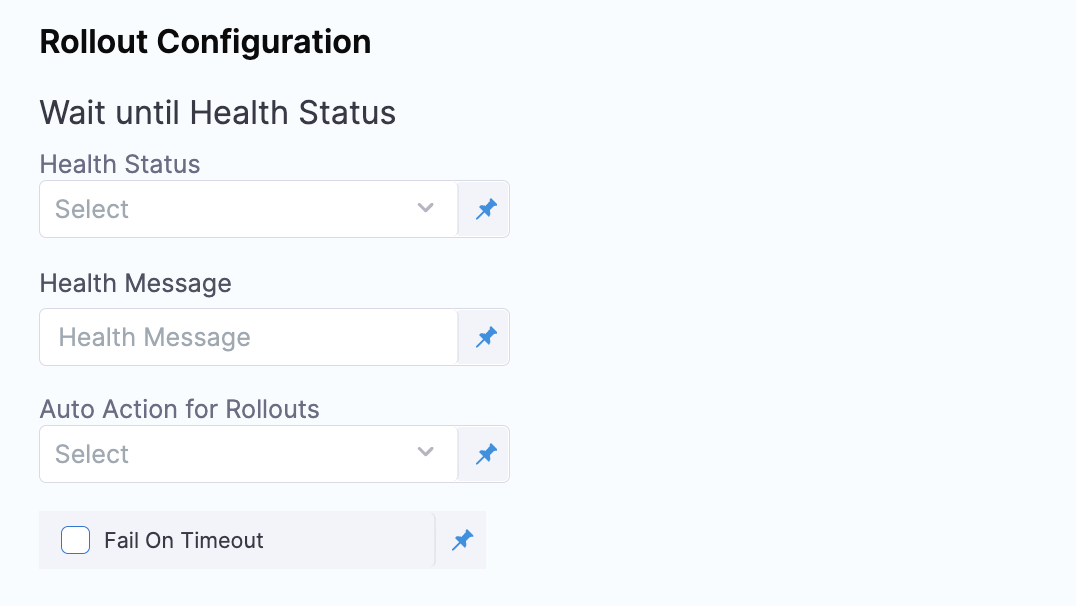Viewport: 1076px width, 606px height.
Task: Open the Health Status select dropdown
Action: click(248, 209)
